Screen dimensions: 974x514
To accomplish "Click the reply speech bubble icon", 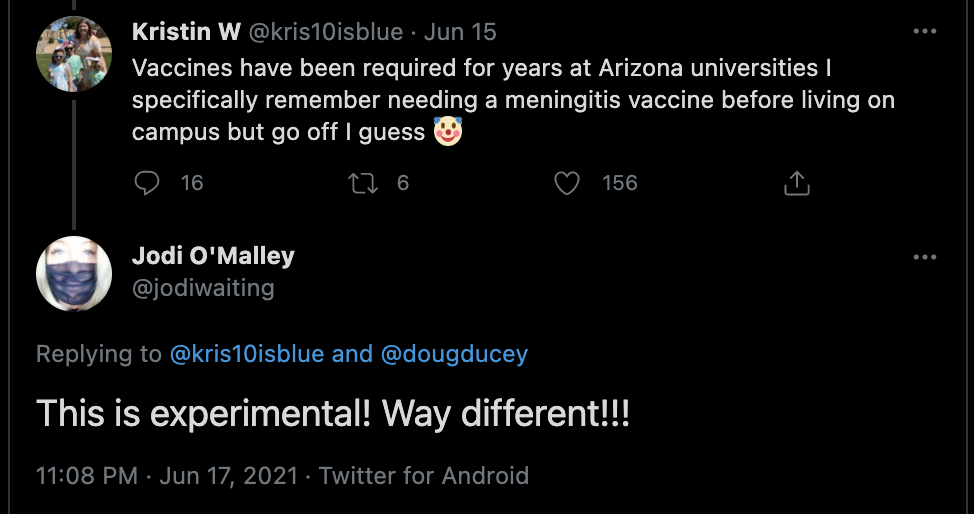I will click(x=147, y=183).
